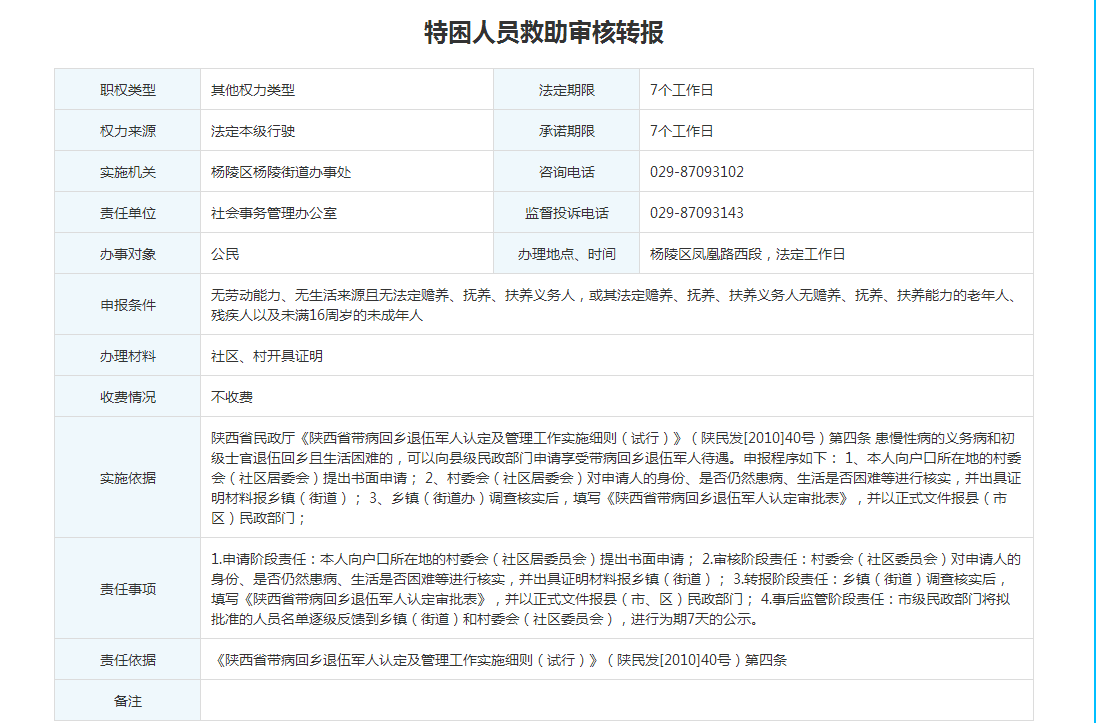Click the 监督投诉电话 label cell

pos(566,213)
